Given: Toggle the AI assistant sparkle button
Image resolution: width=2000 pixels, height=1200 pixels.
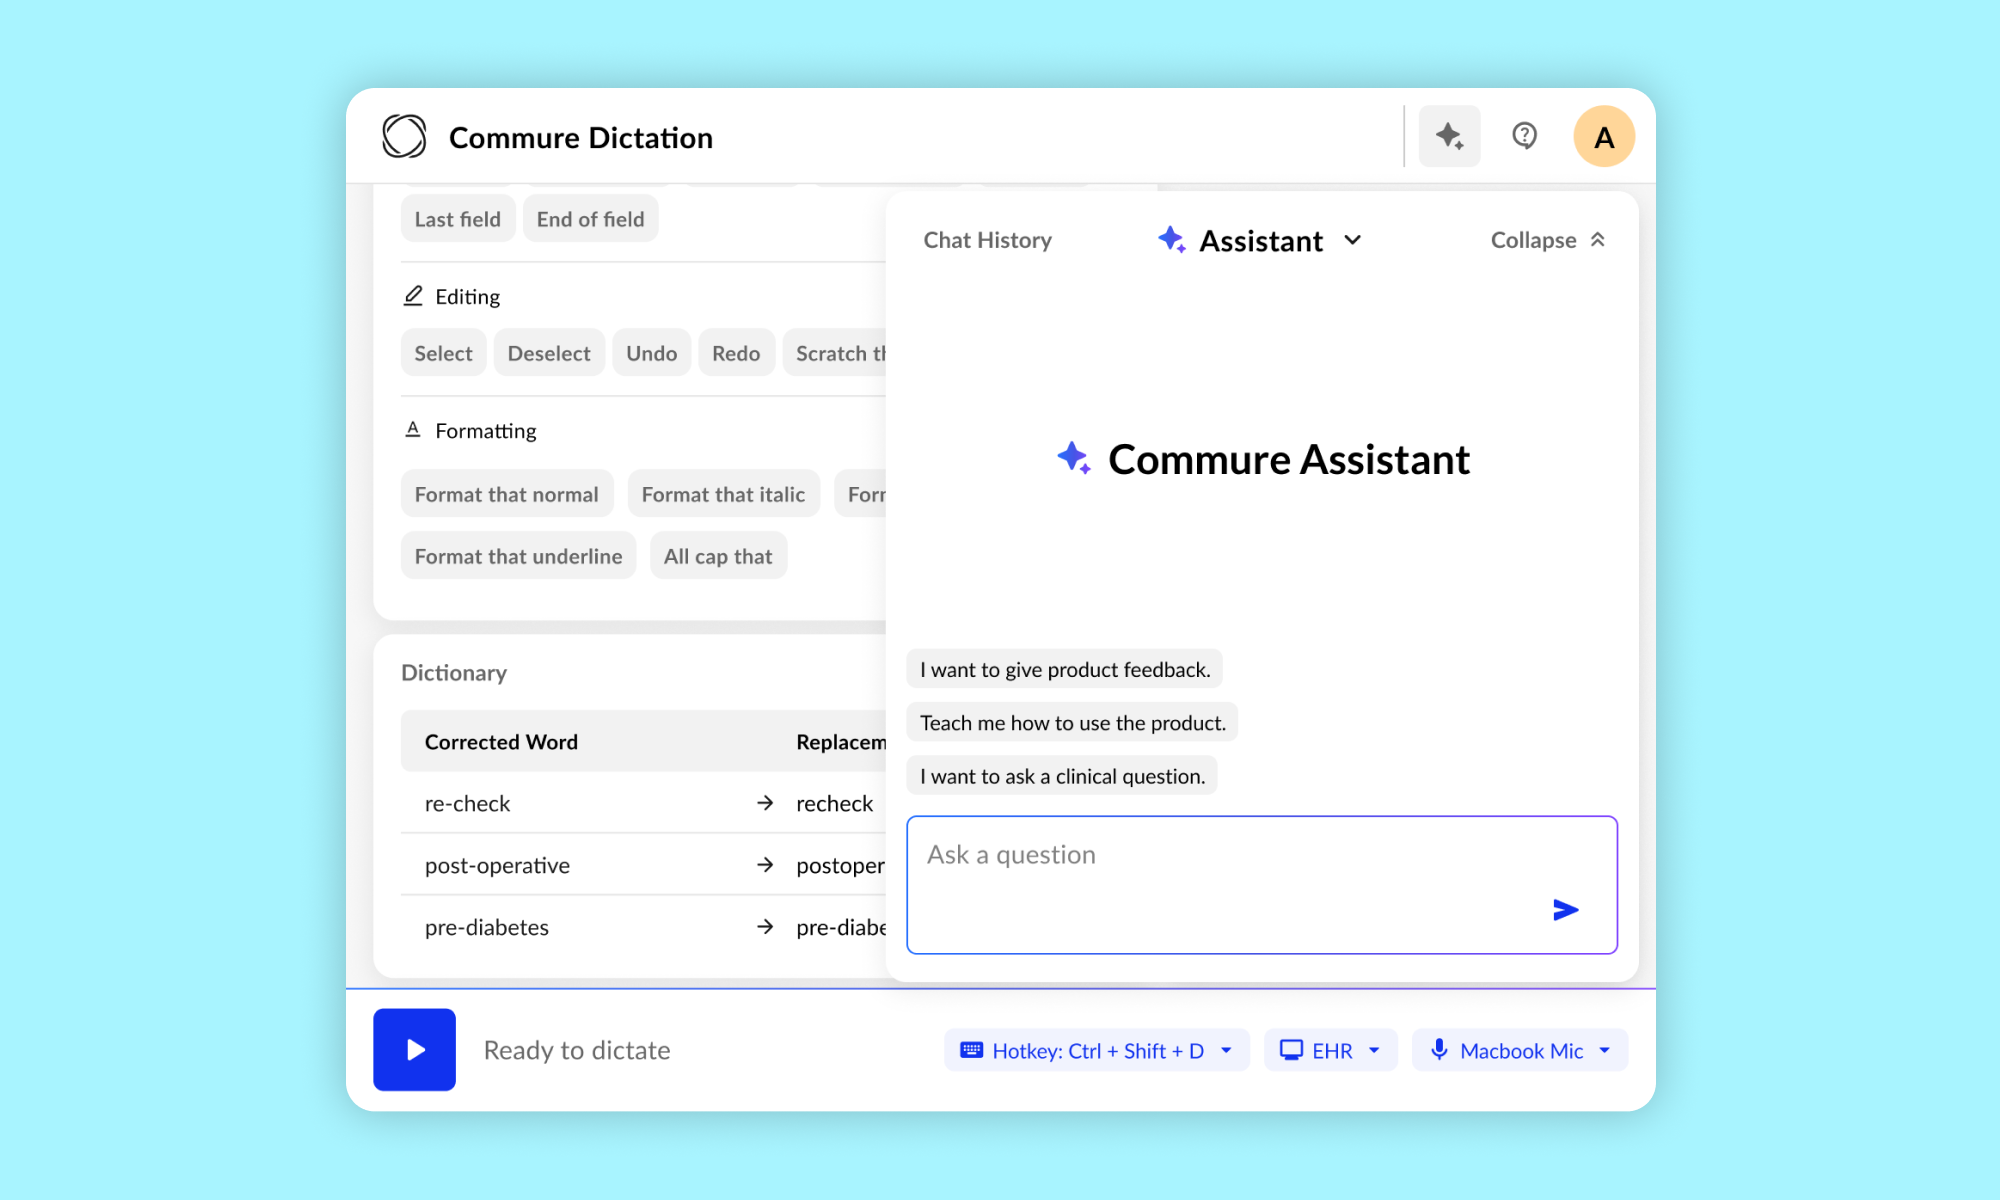Looking at the screenshot, I should (1449, 136).
